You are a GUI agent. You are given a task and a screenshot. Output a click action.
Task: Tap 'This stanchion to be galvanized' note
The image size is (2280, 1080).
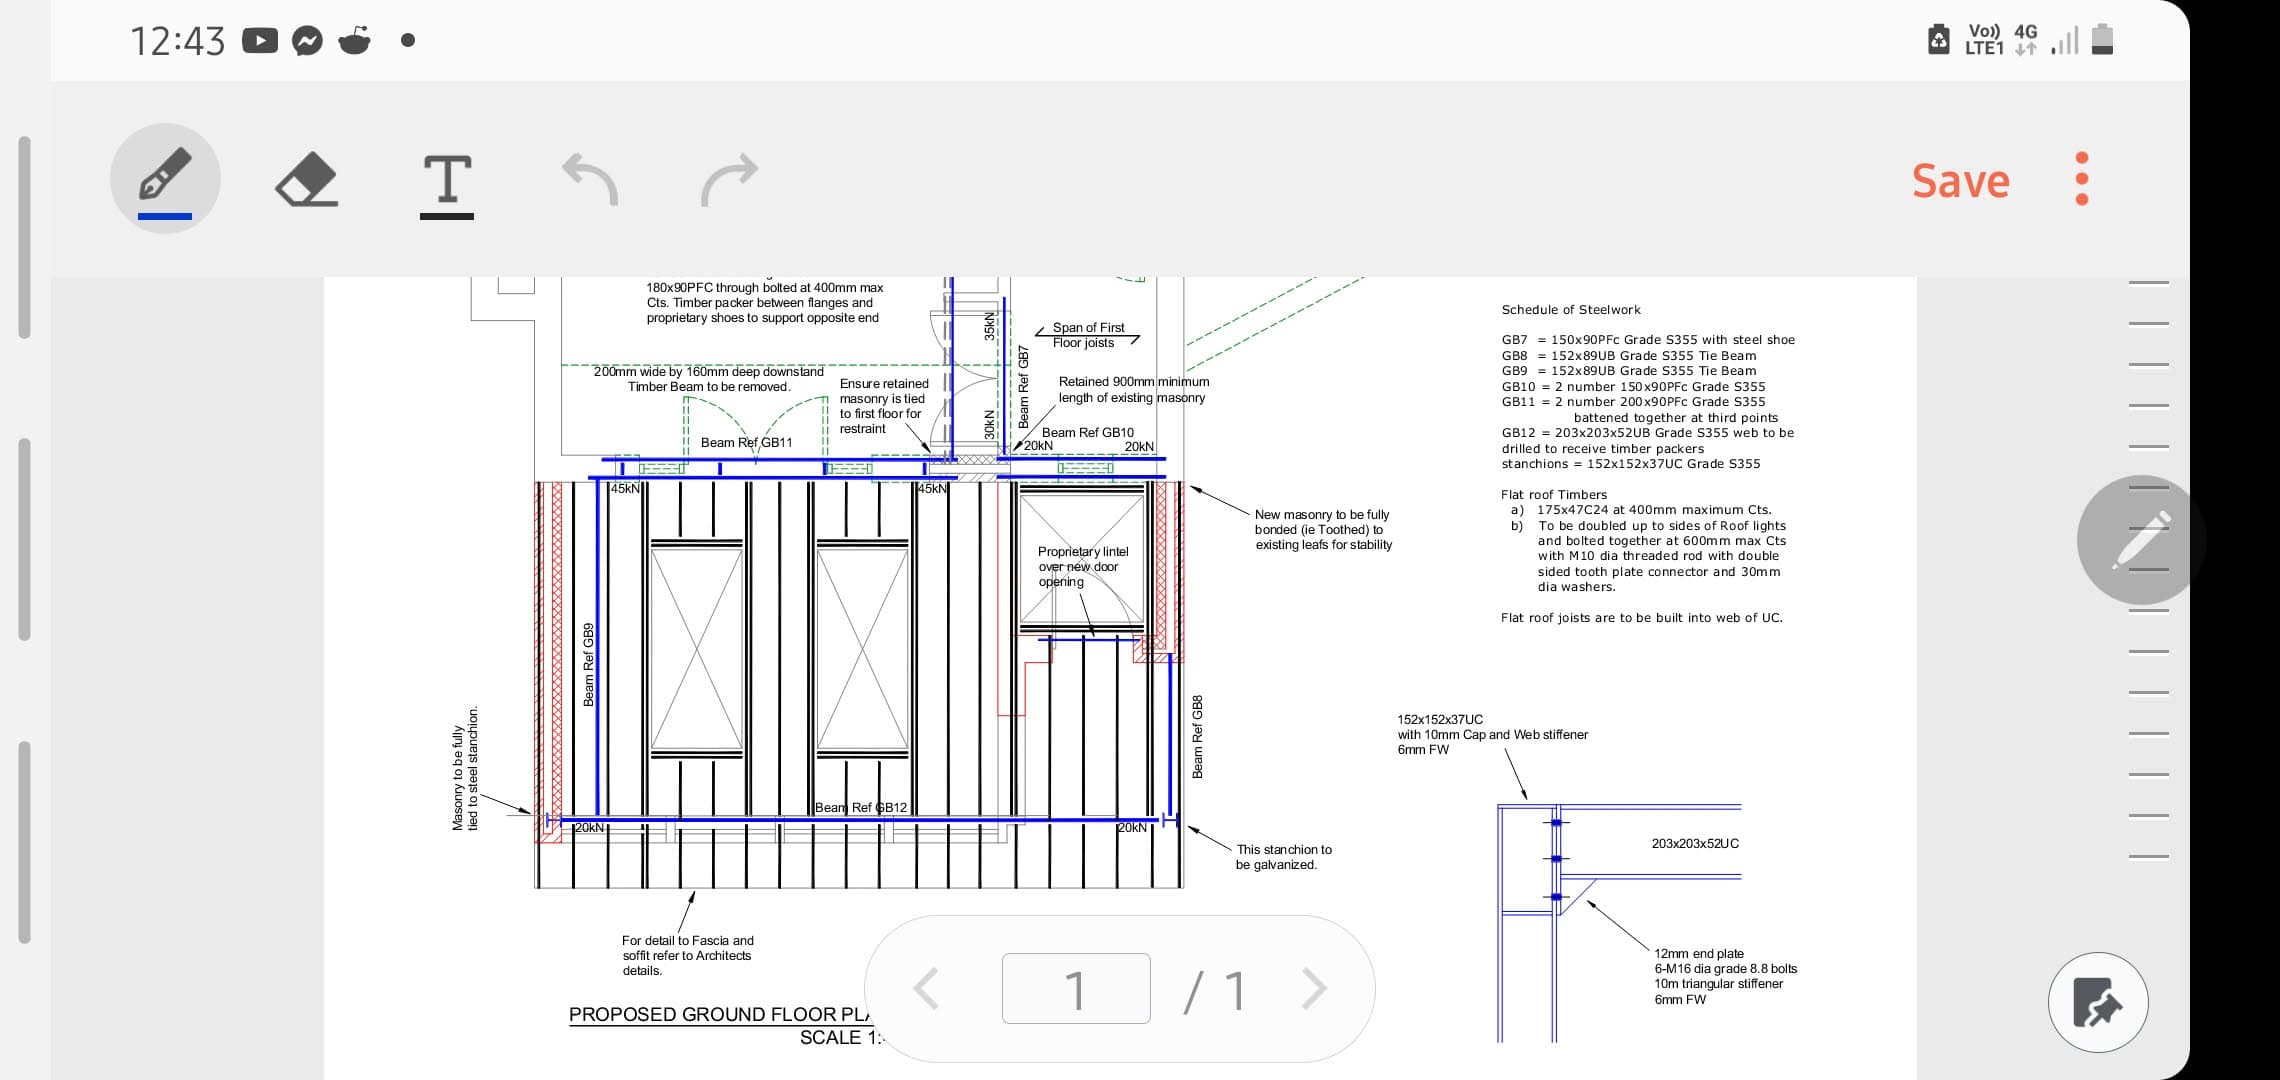click(1283, 857)
